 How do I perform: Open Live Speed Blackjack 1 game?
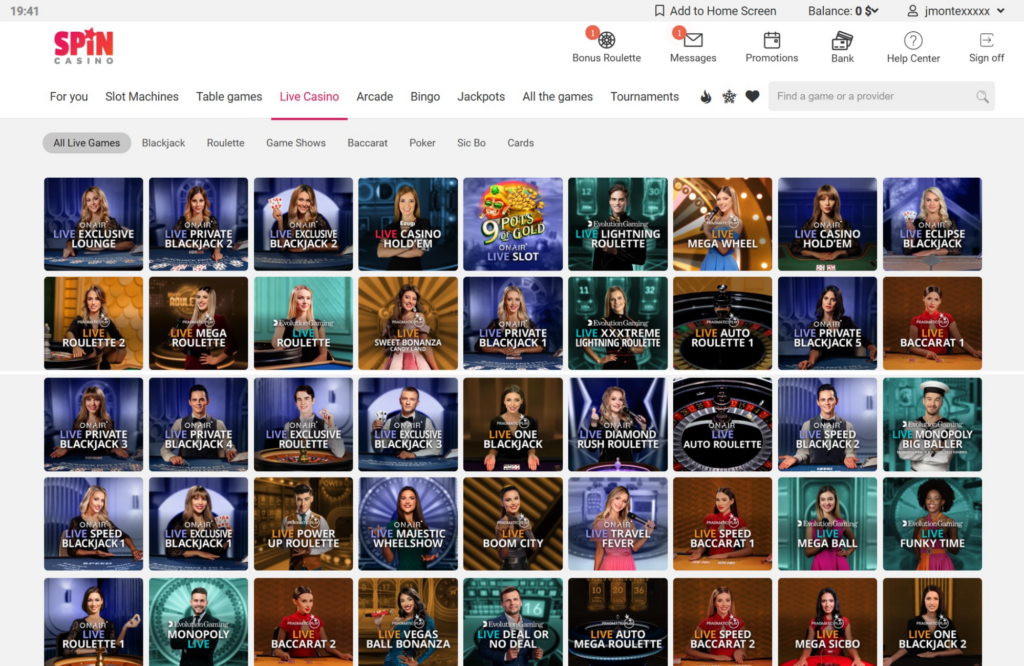click(93, 524)
